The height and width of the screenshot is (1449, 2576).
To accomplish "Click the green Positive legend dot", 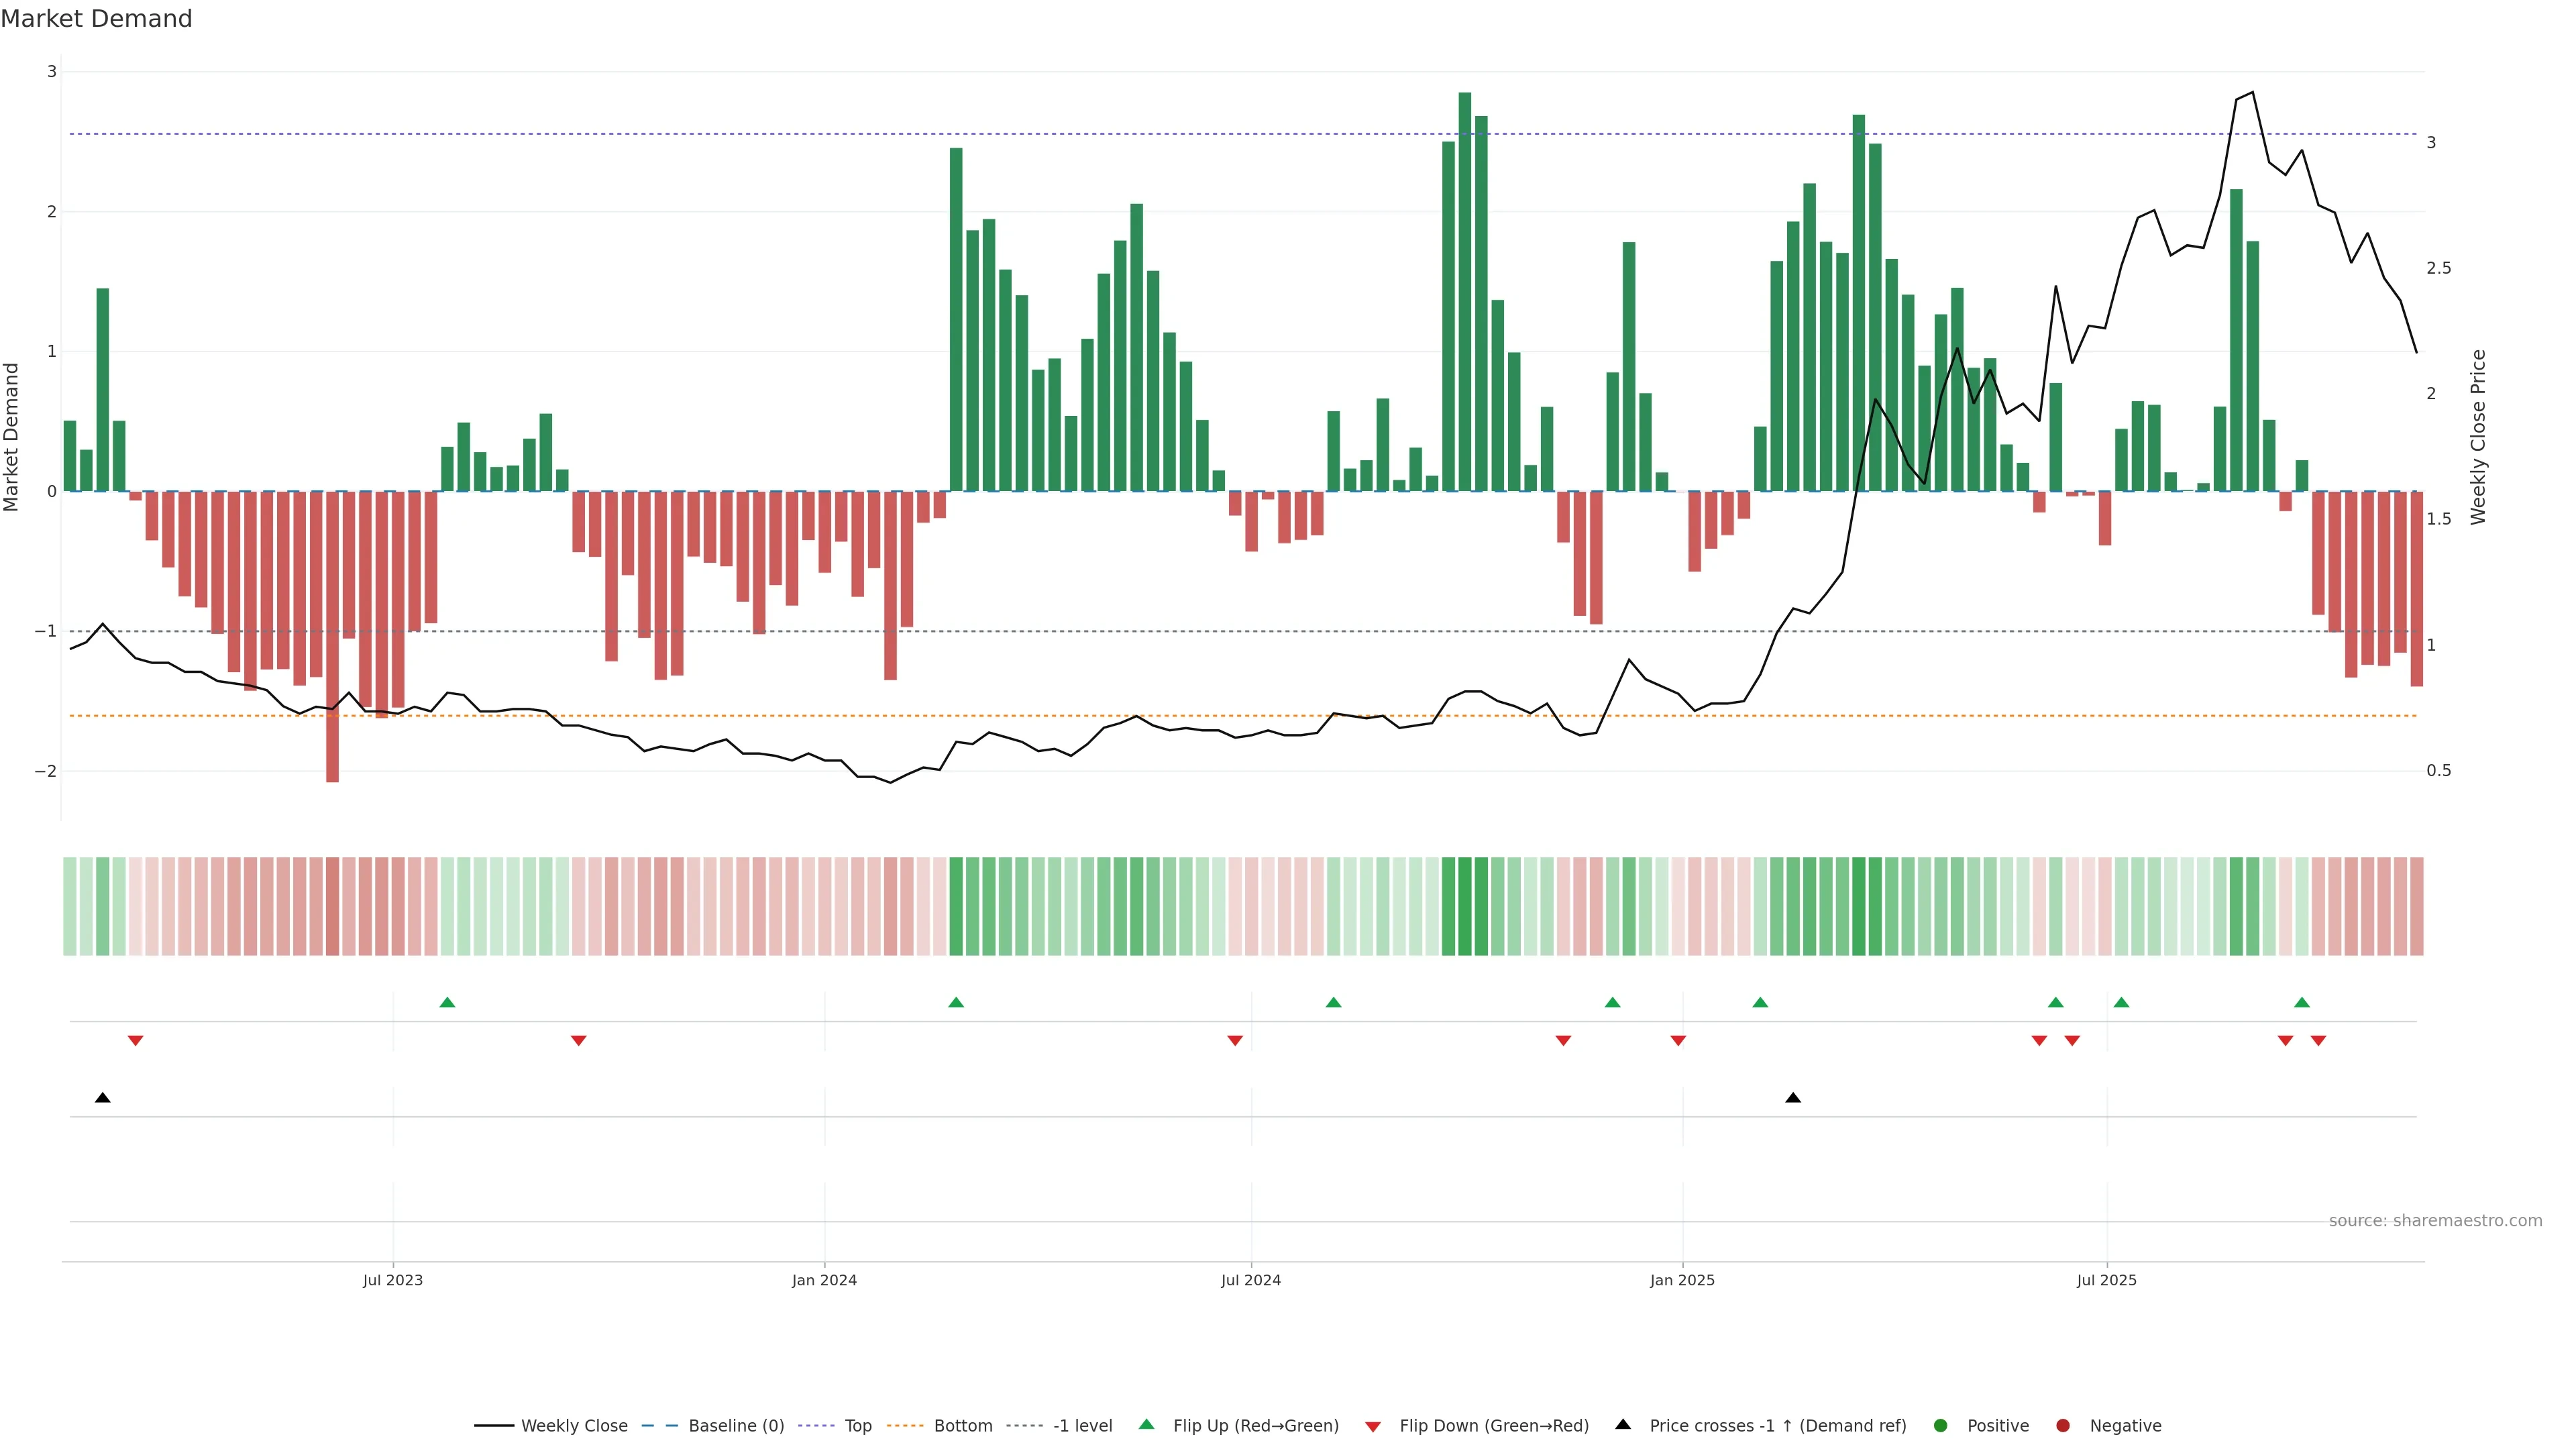I will [1940, 1426].
